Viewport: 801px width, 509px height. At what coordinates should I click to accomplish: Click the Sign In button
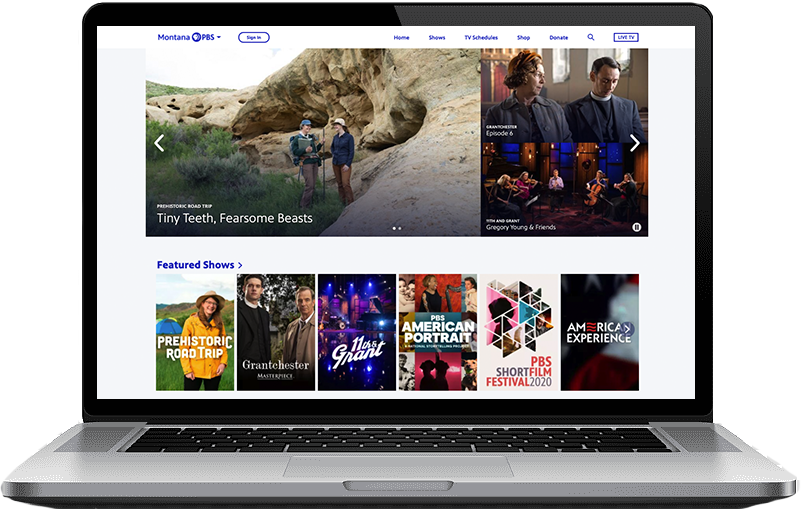(x=253, y=37)
